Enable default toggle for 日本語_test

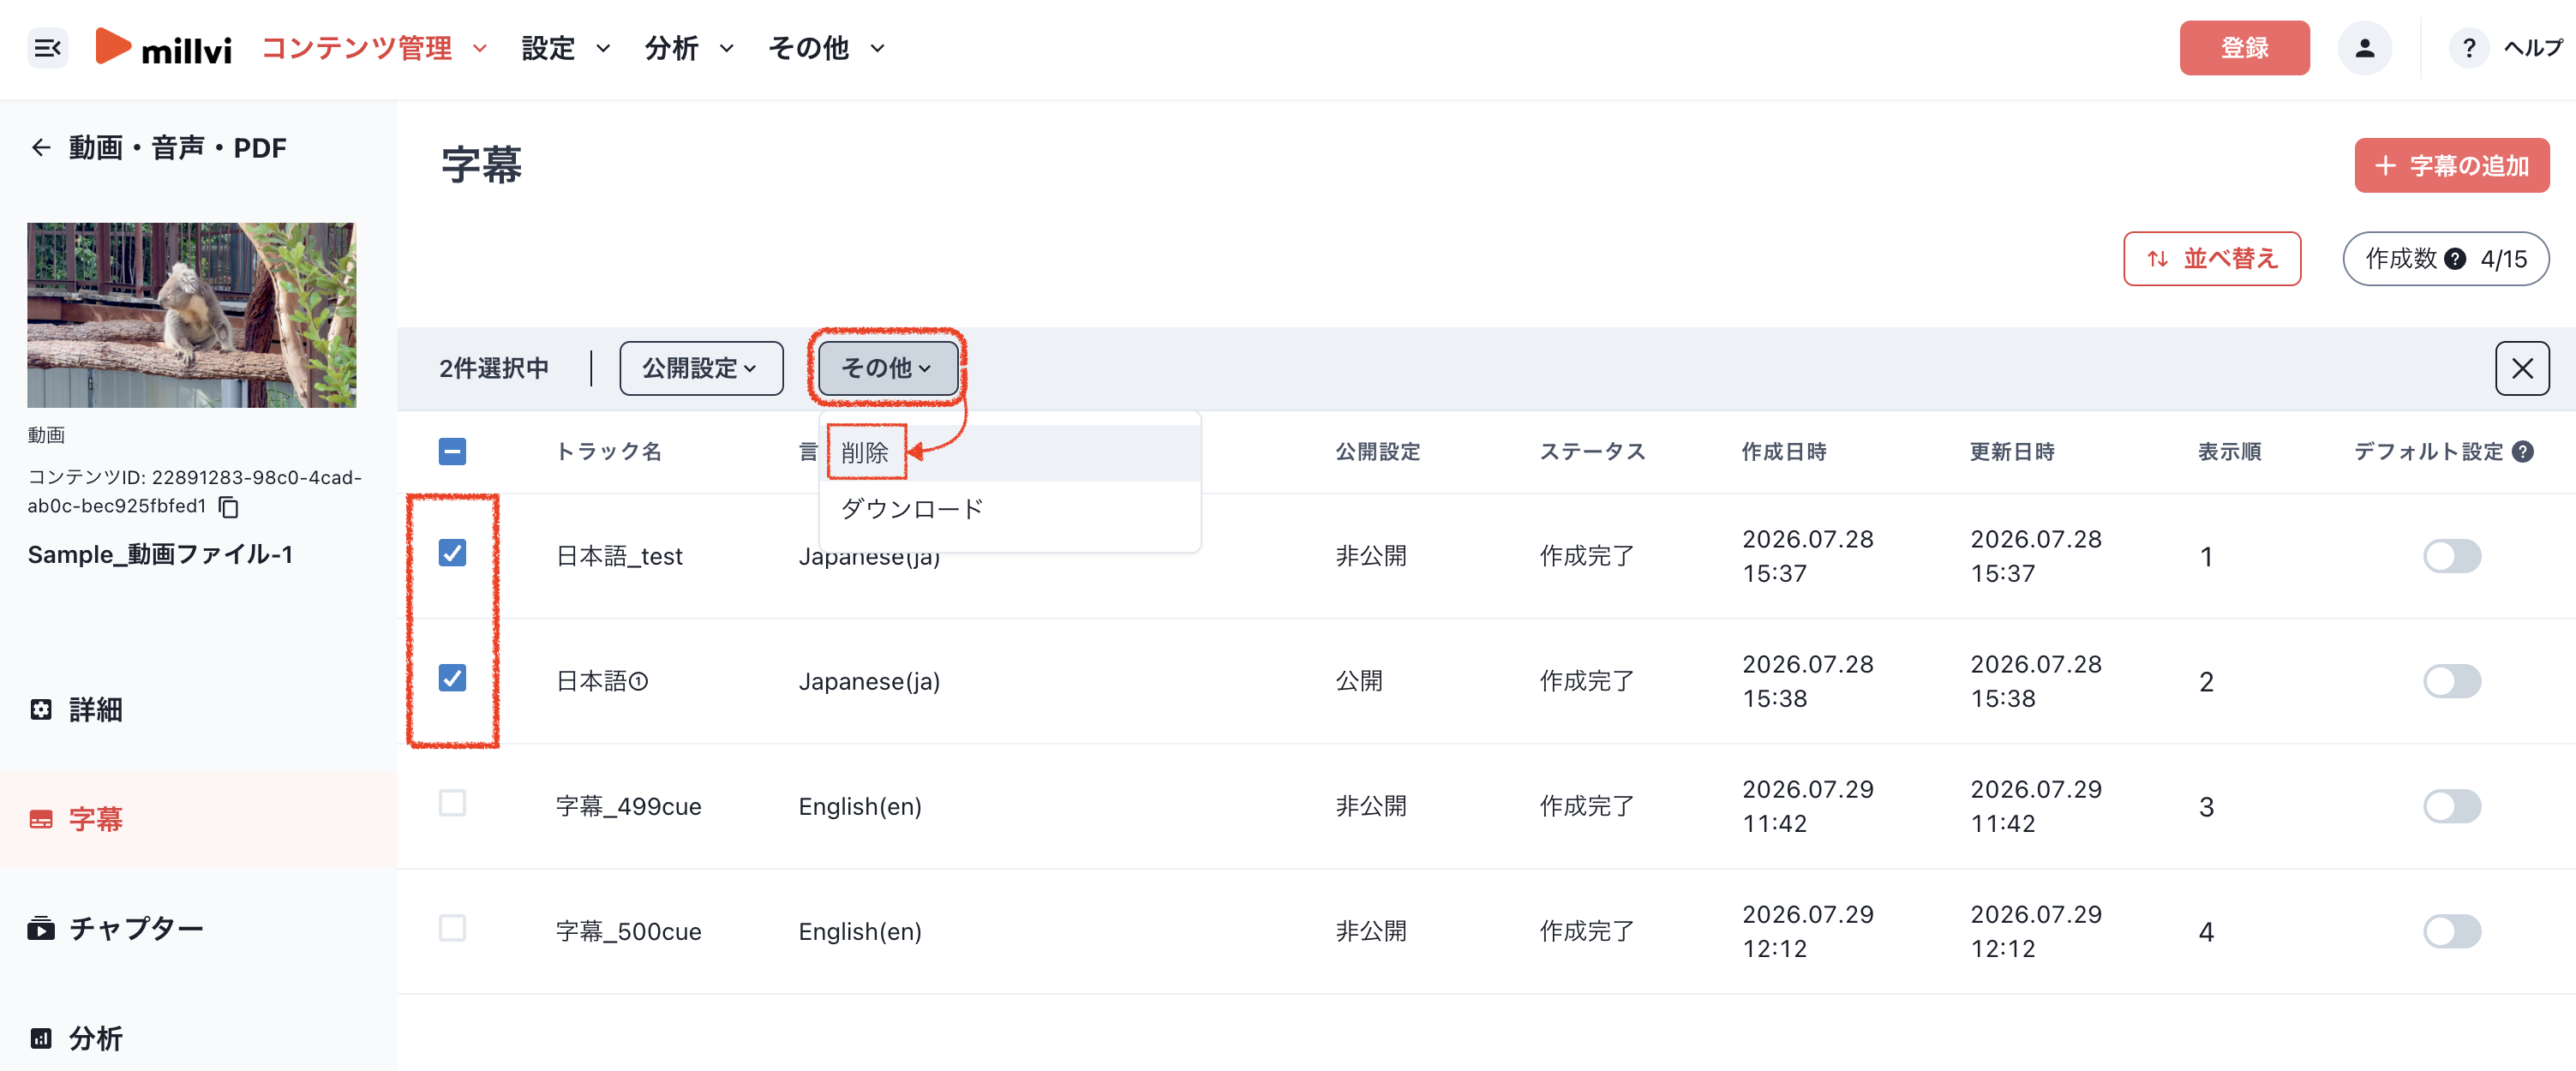tap(2451, 556)
